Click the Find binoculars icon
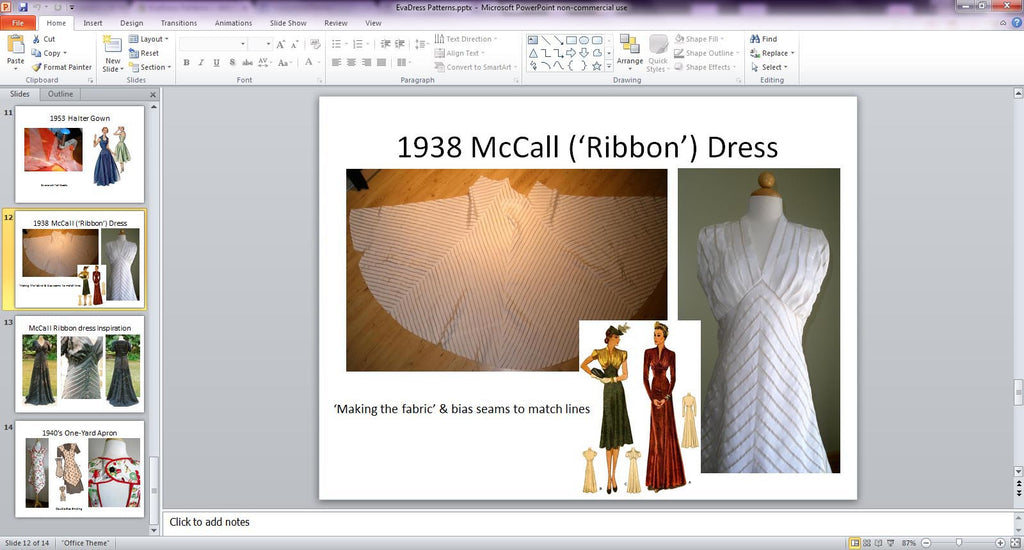1024x550 pixels. pos(755,39)
